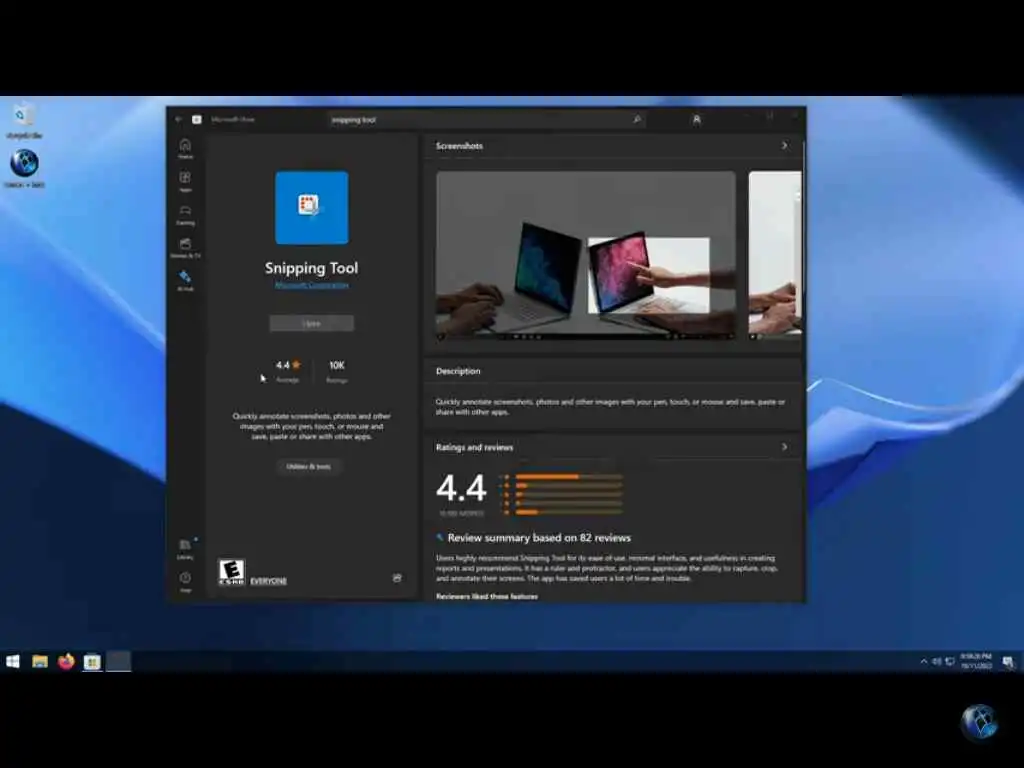
Task: Click the ESRB Everyone rating badge
Action: pos(231,572)
